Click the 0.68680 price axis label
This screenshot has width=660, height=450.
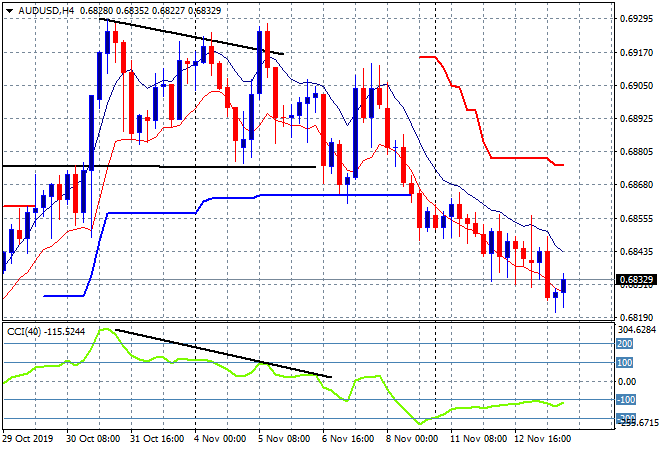coord(634,185)
